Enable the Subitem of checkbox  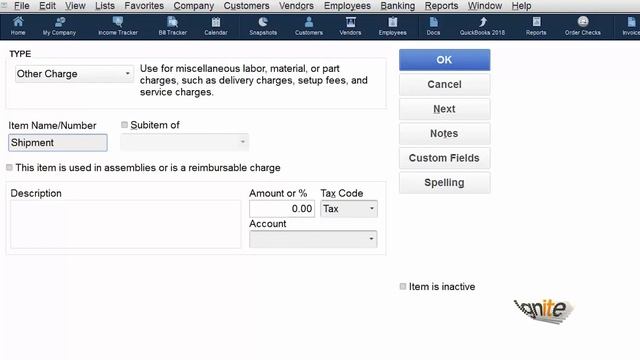pos(124,125)
